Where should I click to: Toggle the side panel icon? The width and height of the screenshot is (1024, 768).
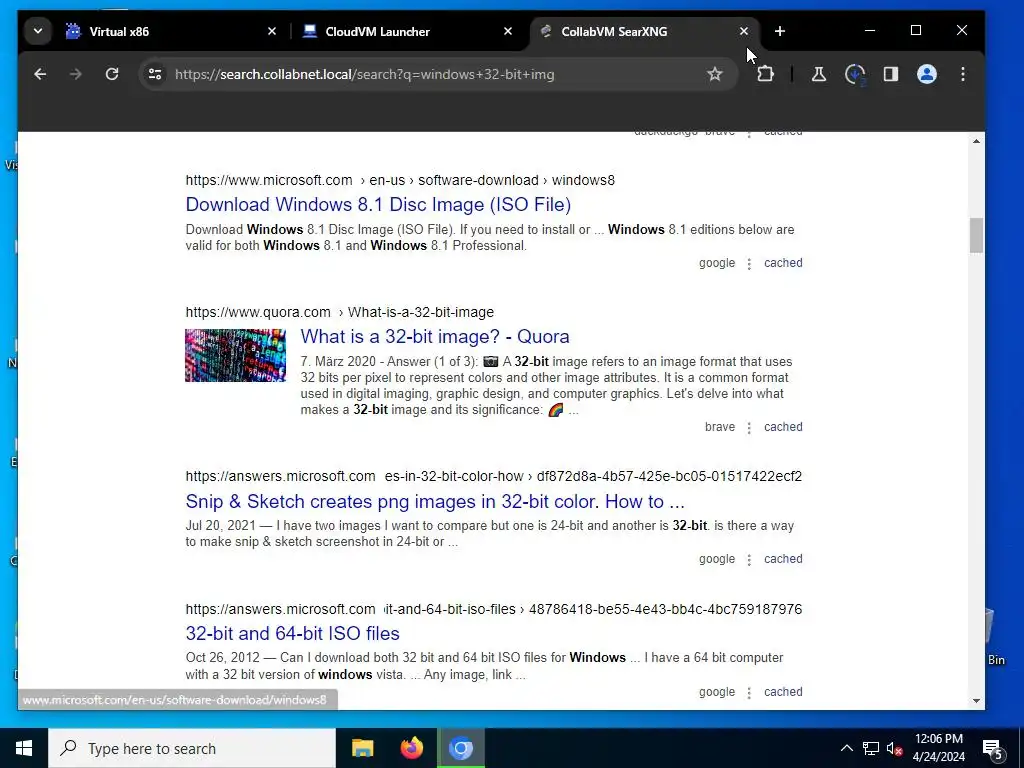pos(891,74)
